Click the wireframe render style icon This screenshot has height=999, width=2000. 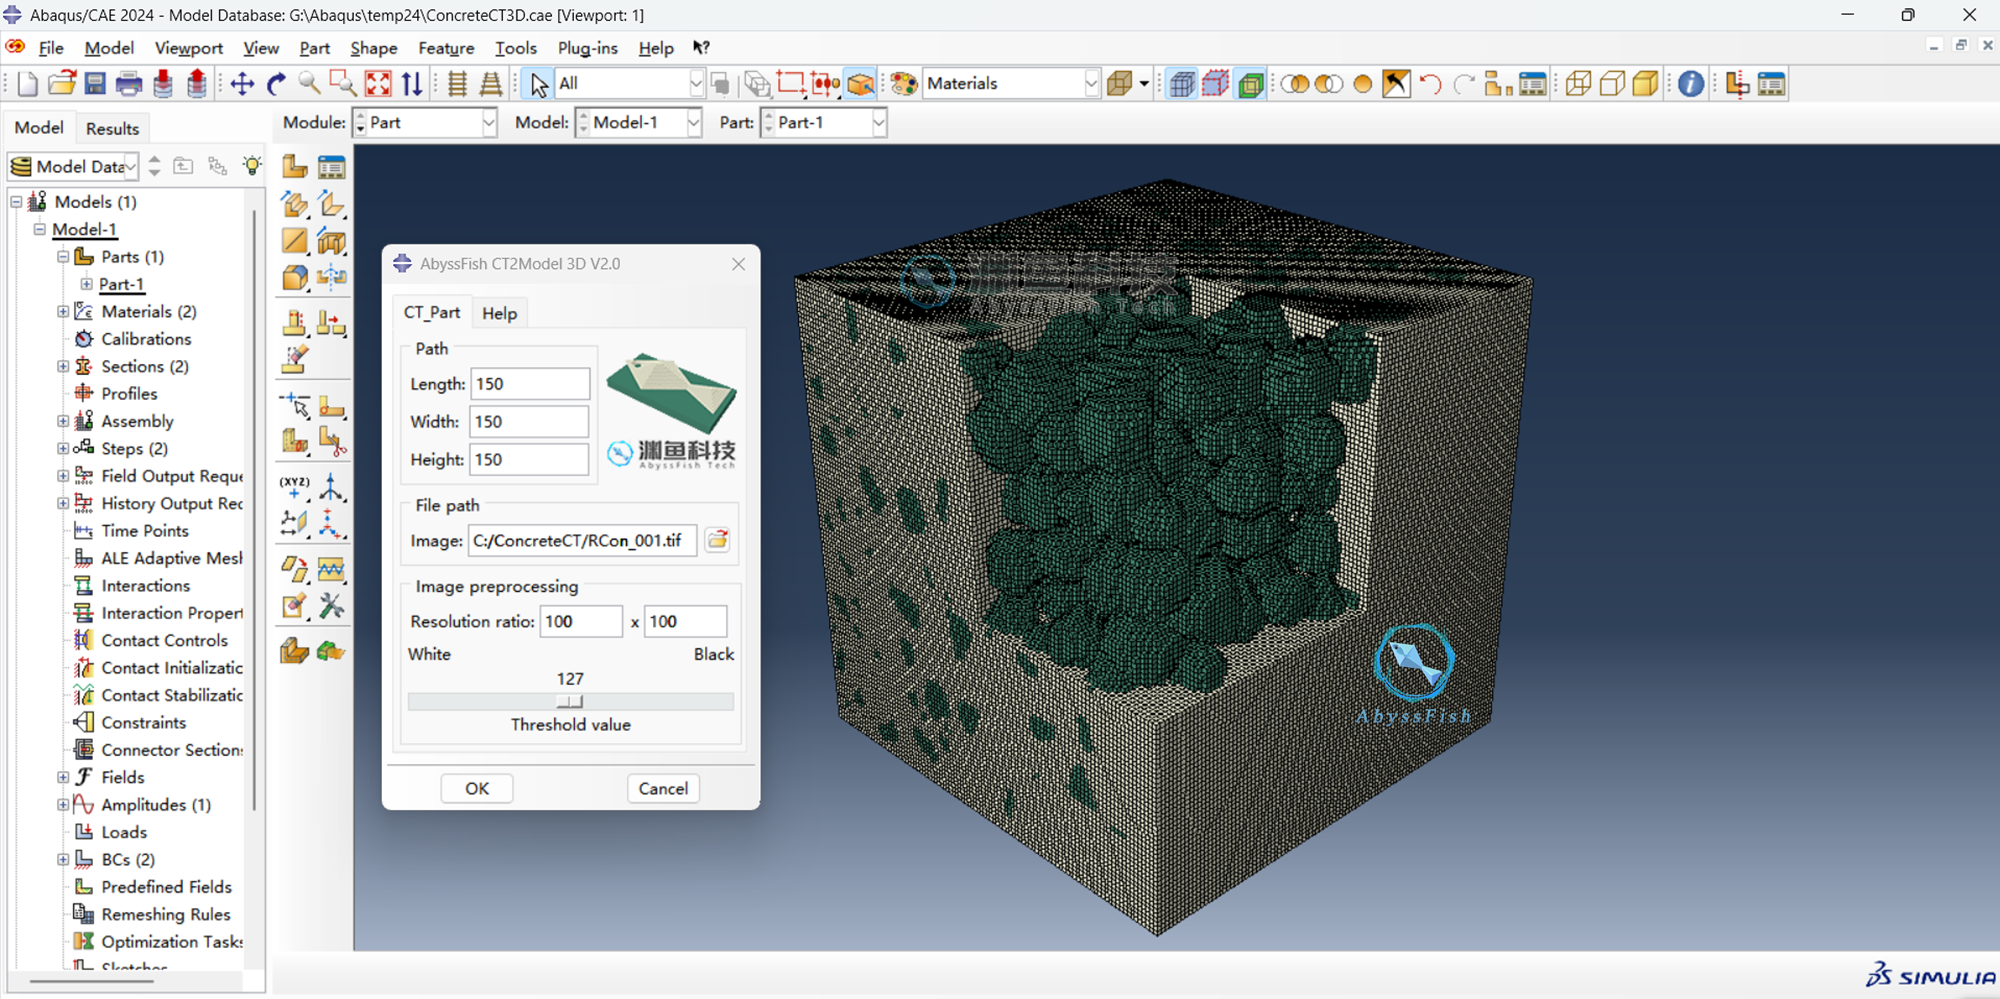point(1578,84)
